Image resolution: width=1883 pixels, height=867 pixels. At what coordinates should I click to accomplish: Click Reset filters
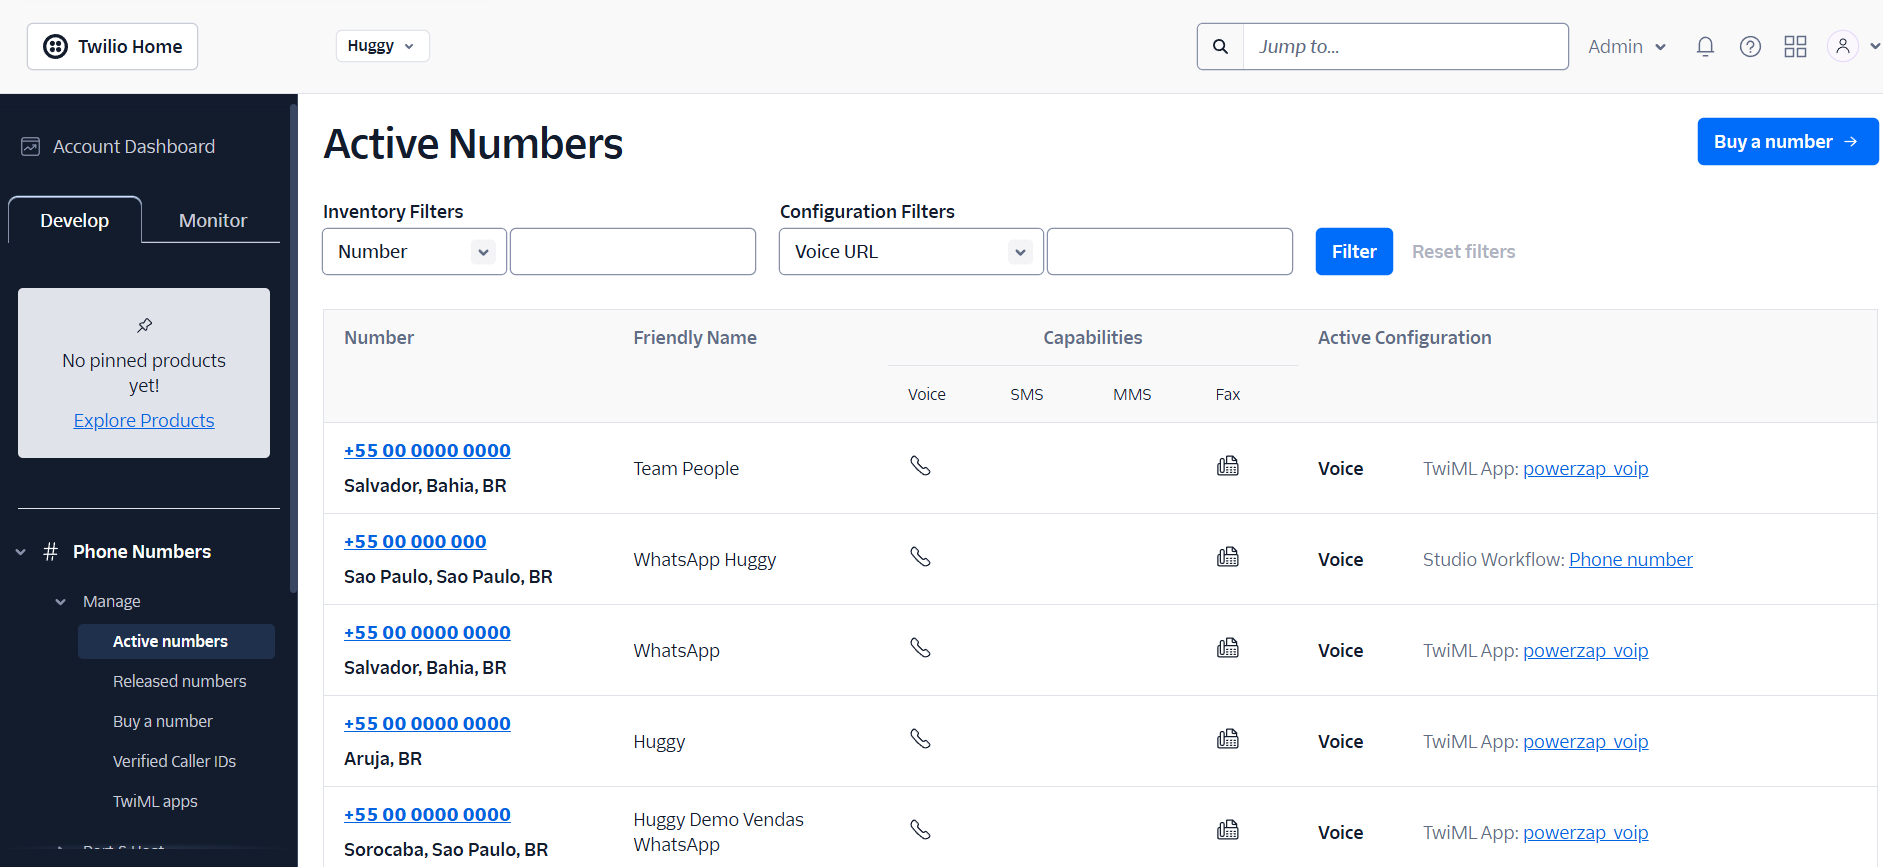(1463, 252)
